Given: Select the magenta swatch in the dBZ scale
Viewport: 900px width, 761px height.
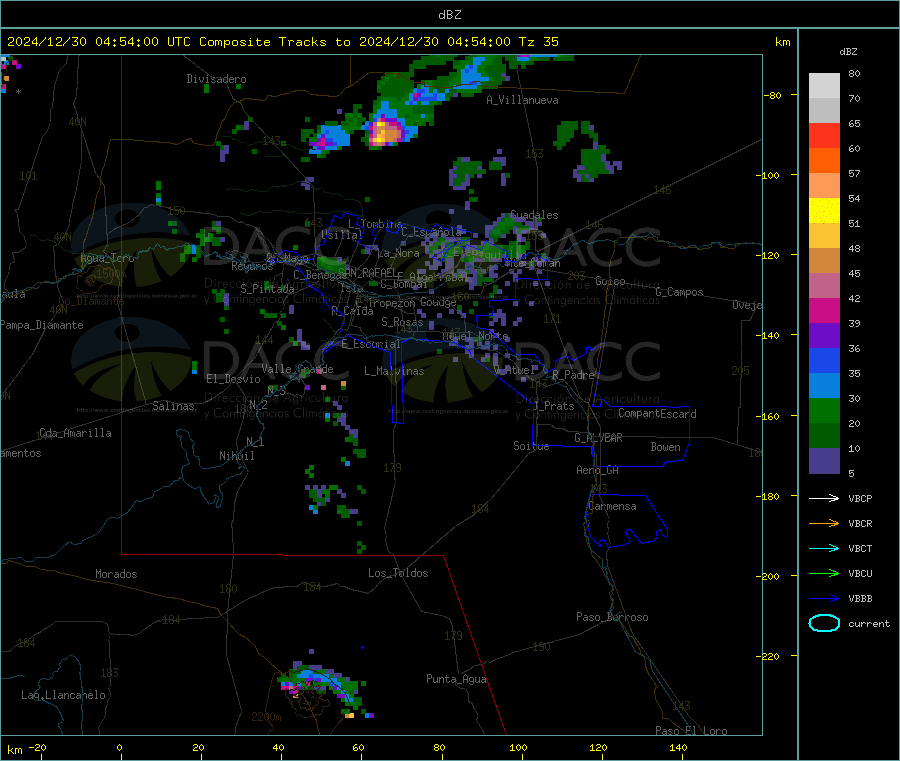Looking at the screenshot, I should [824, 310].
